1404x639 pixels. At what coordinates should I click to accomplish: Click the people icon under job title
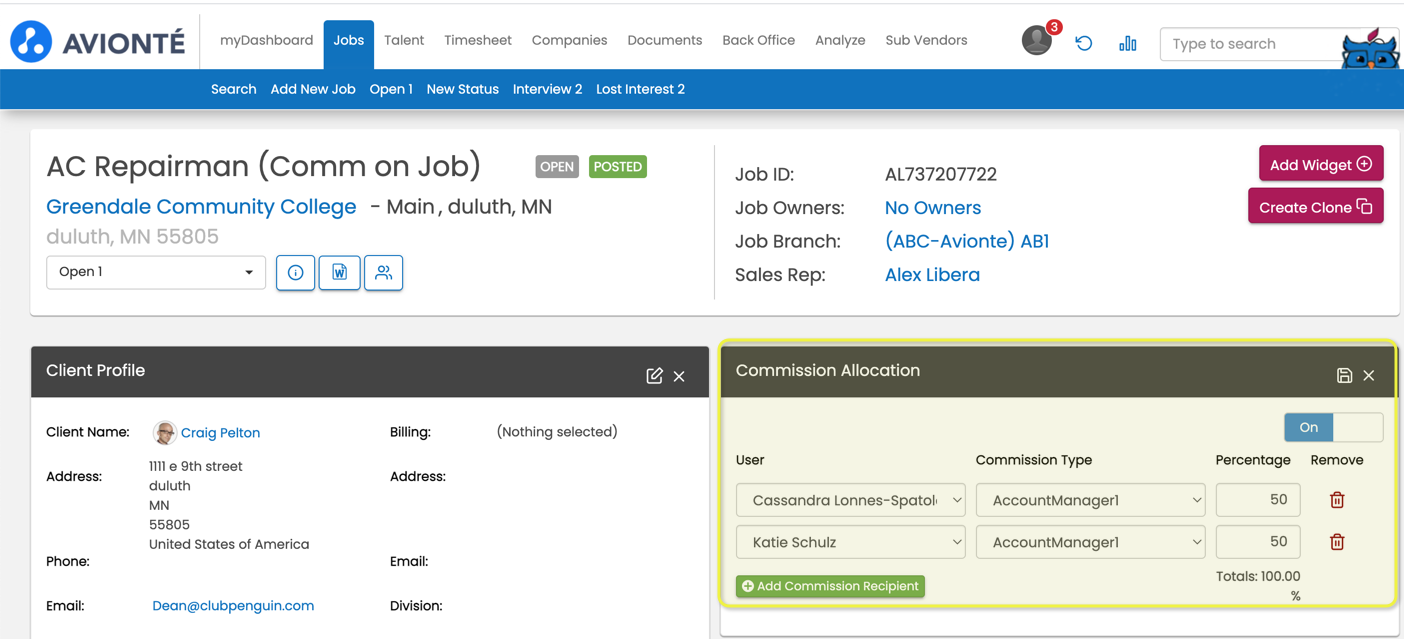click(383, 273)
